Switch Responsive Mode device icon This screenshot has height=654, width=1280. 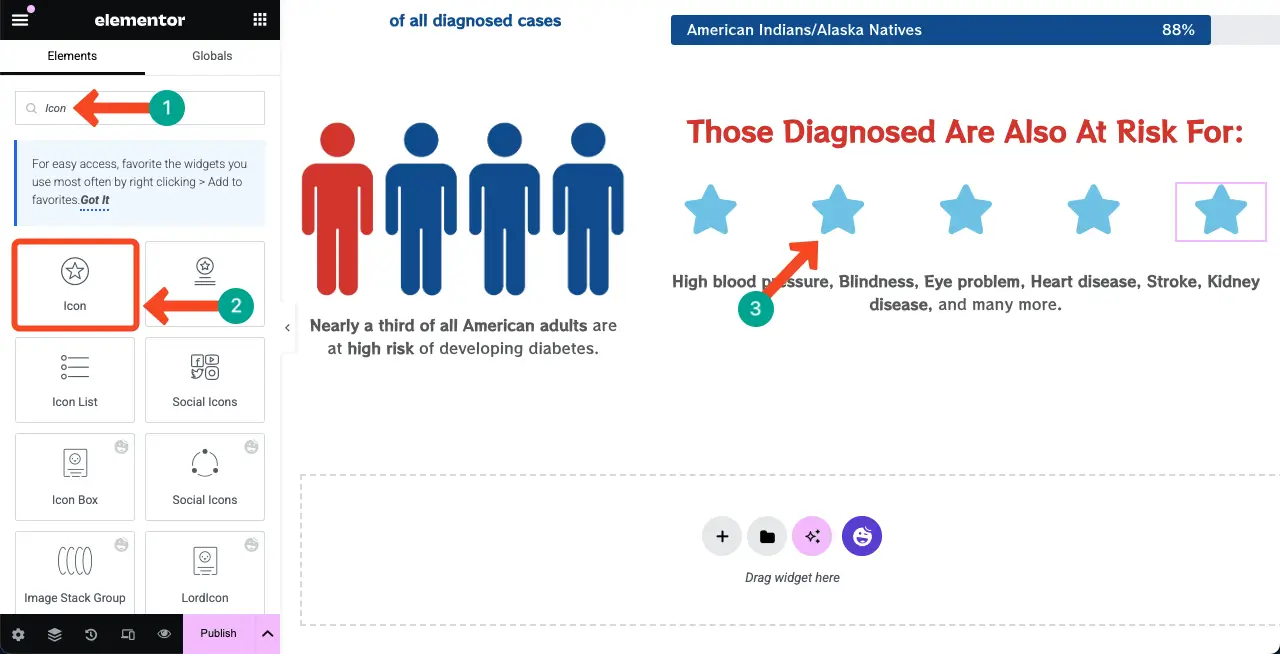tap(128, 634)
